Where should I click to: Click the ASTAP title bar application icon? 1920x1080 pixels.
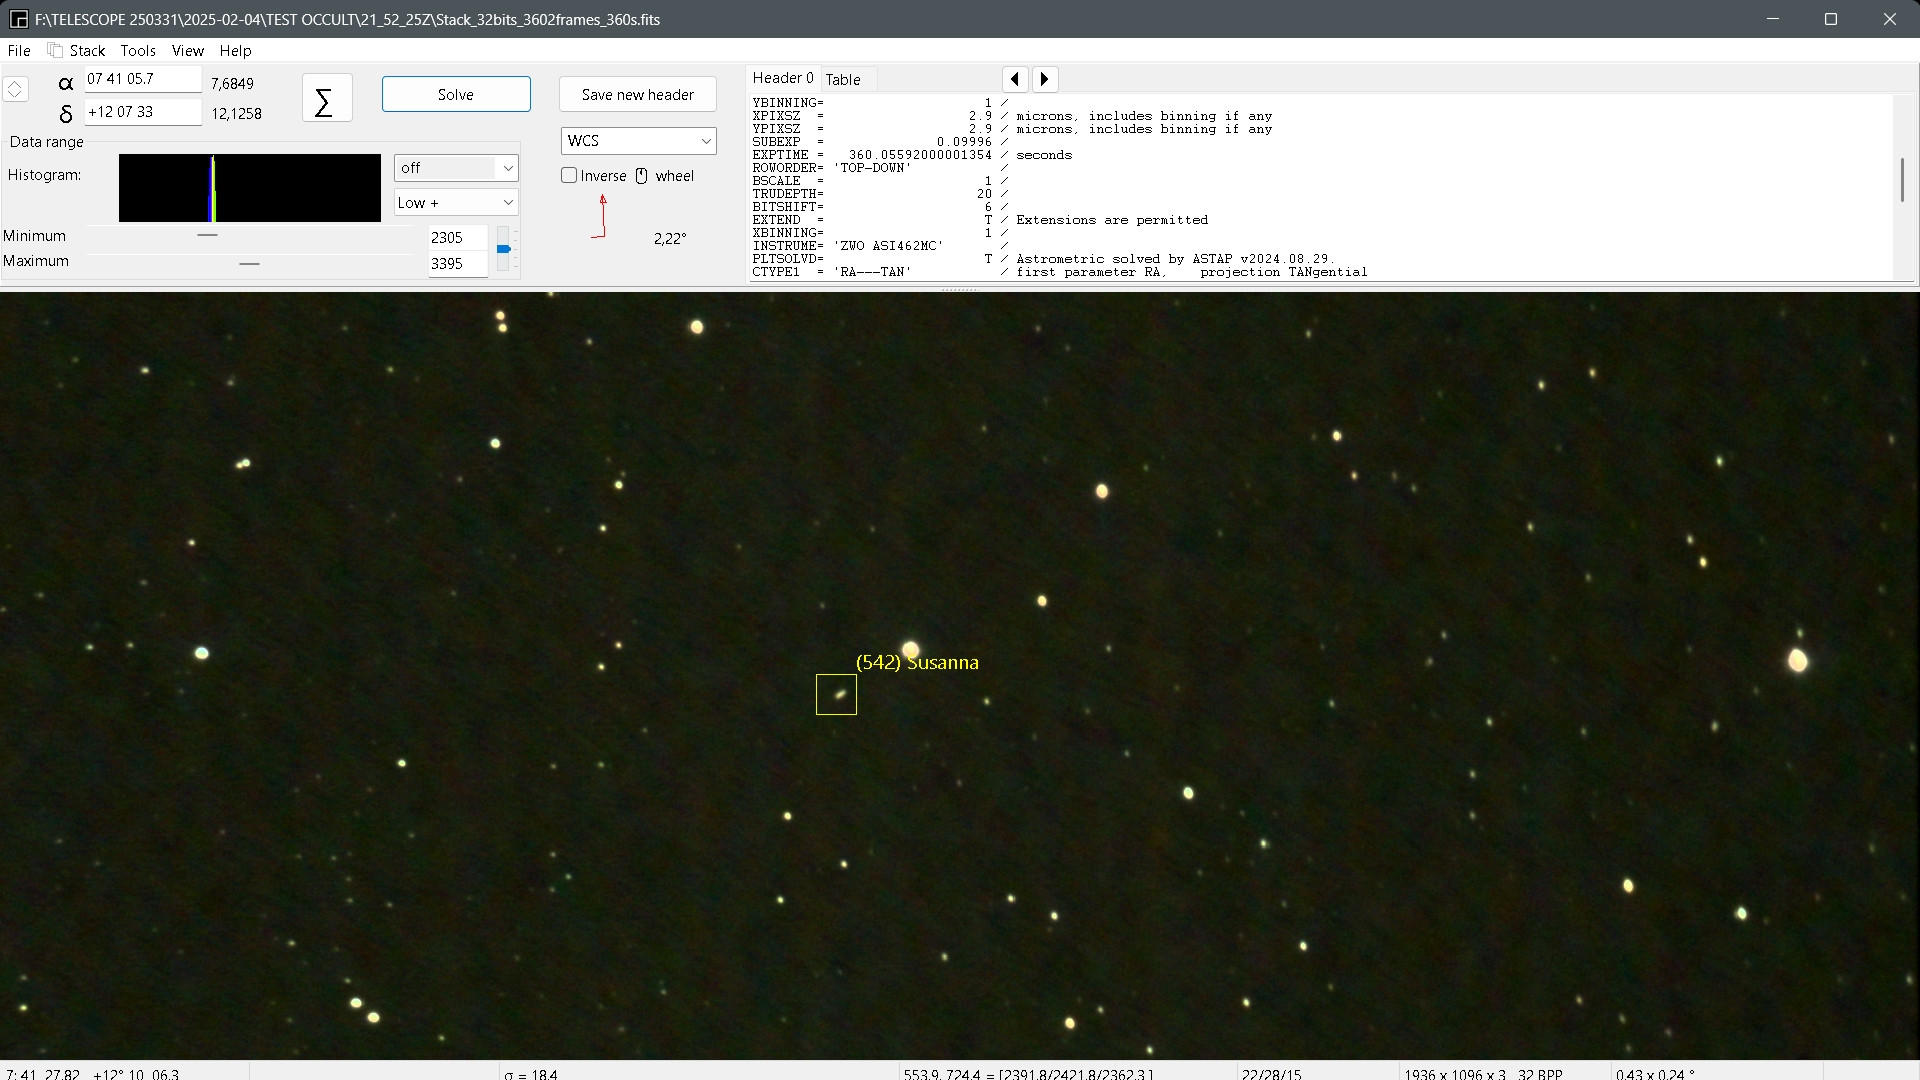[x=18, y=19]
